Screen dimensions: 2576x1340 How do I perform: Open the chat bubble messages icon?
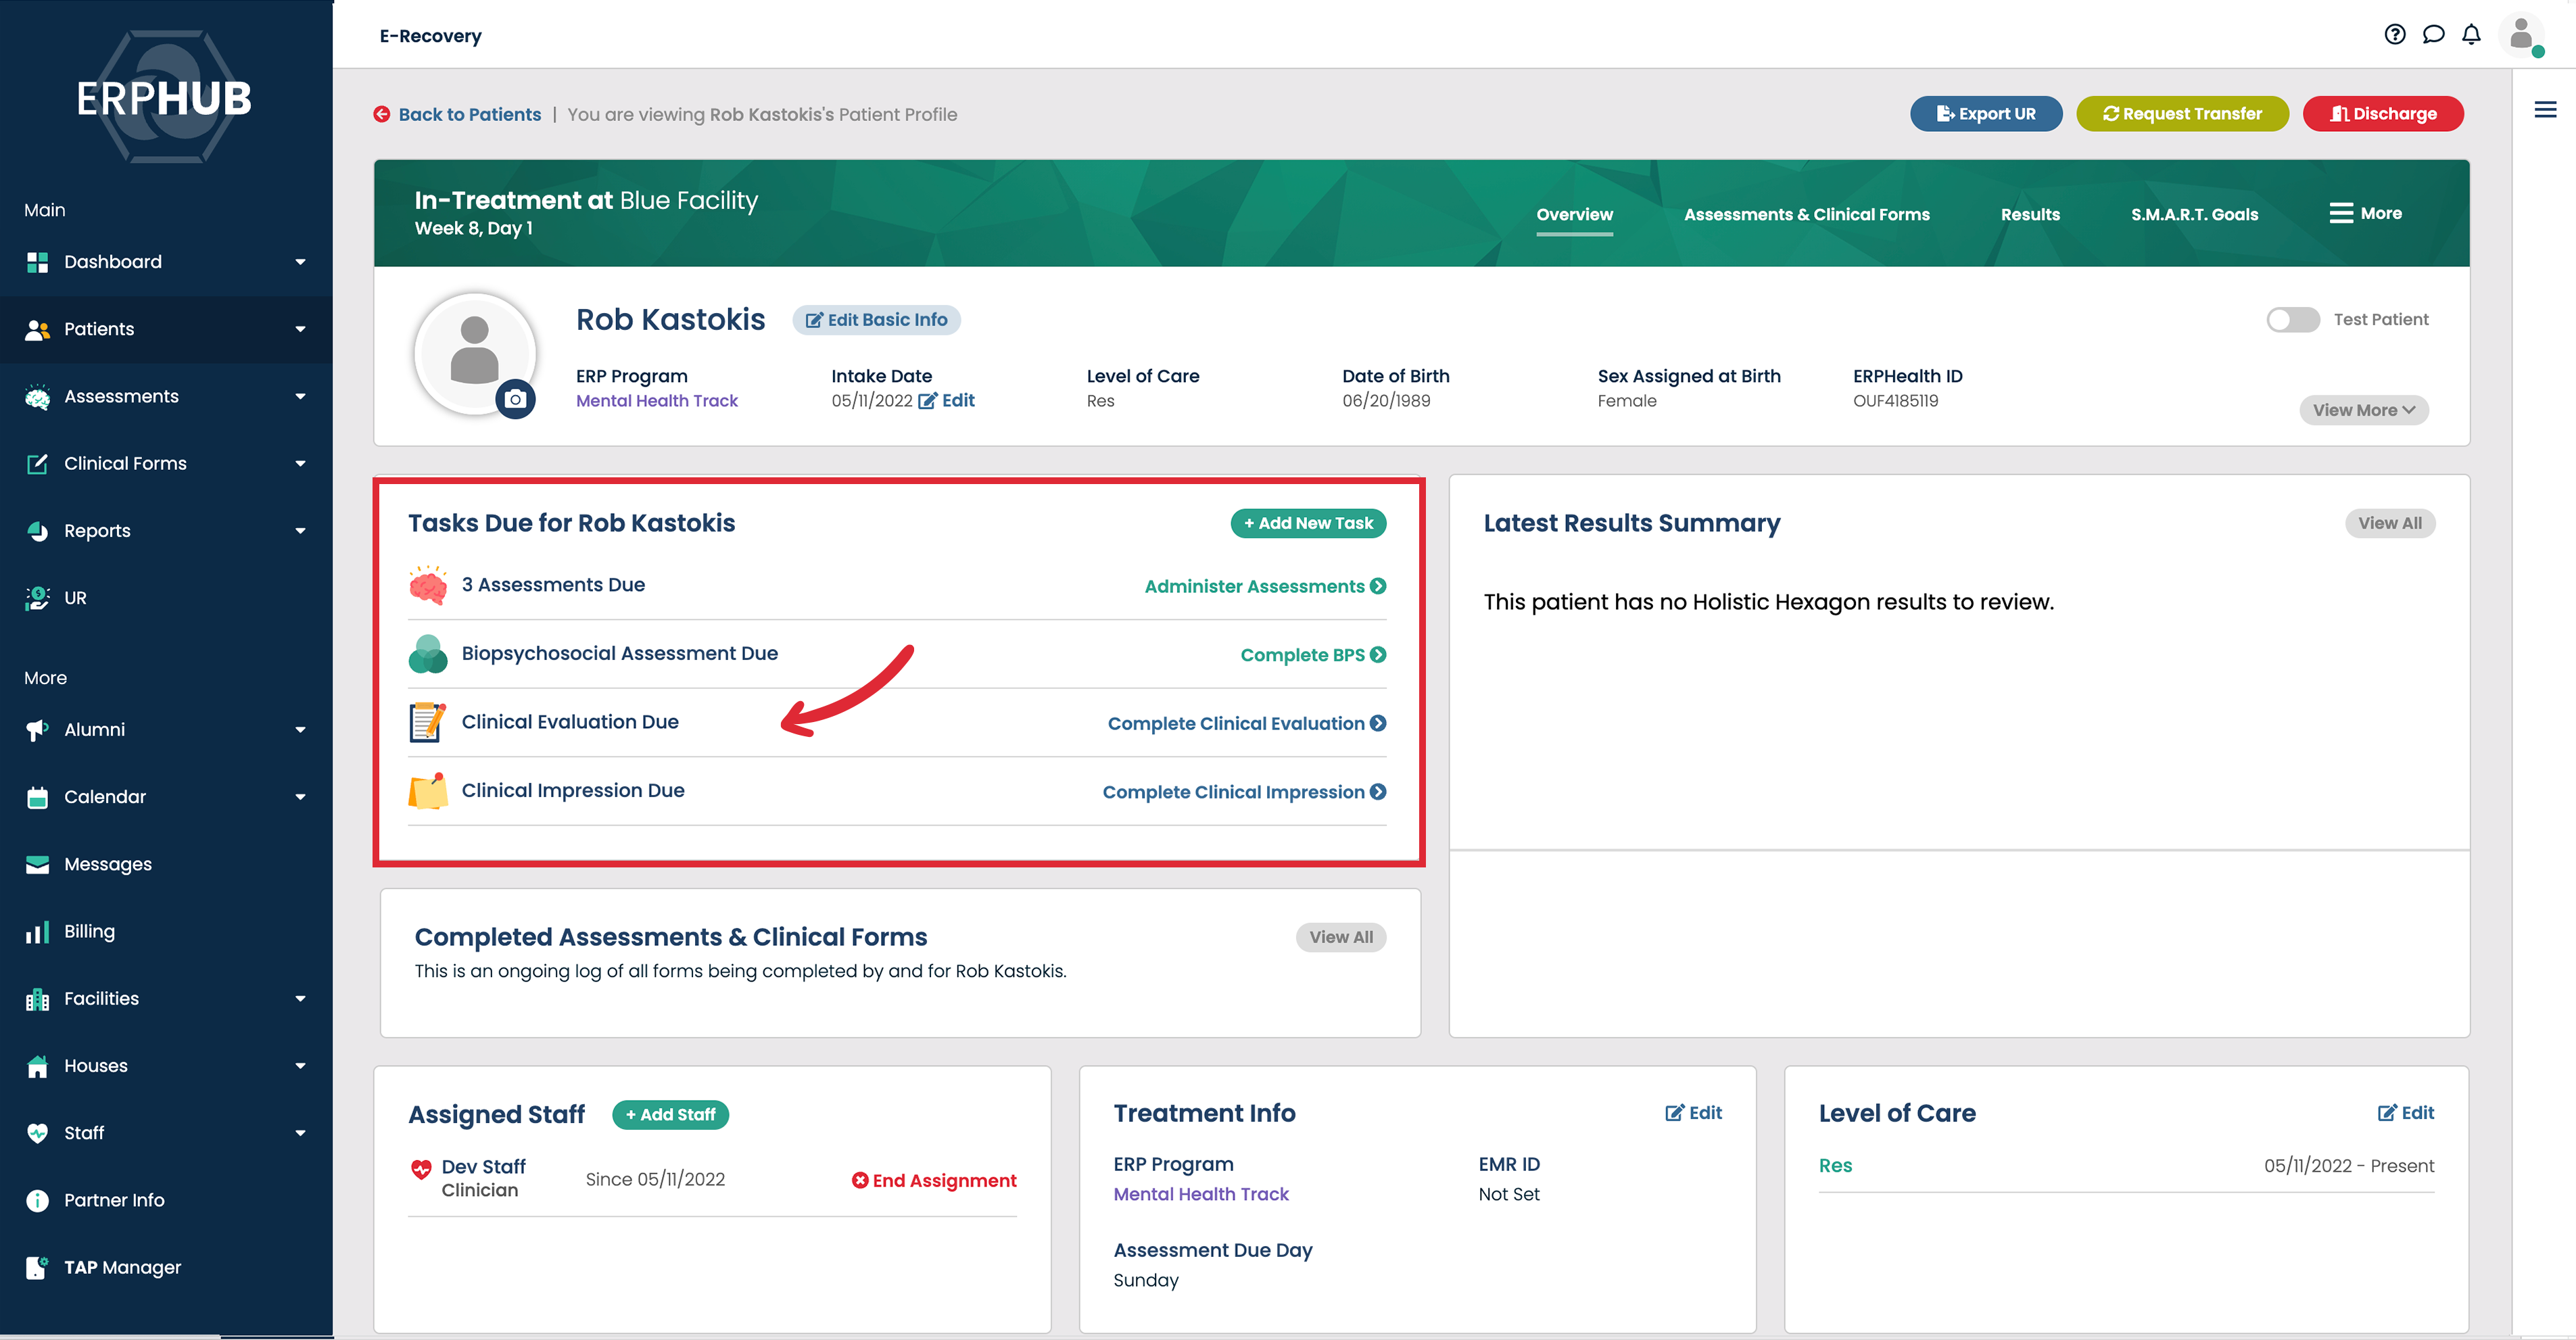pyautogui.click(x=2433, y=35)
